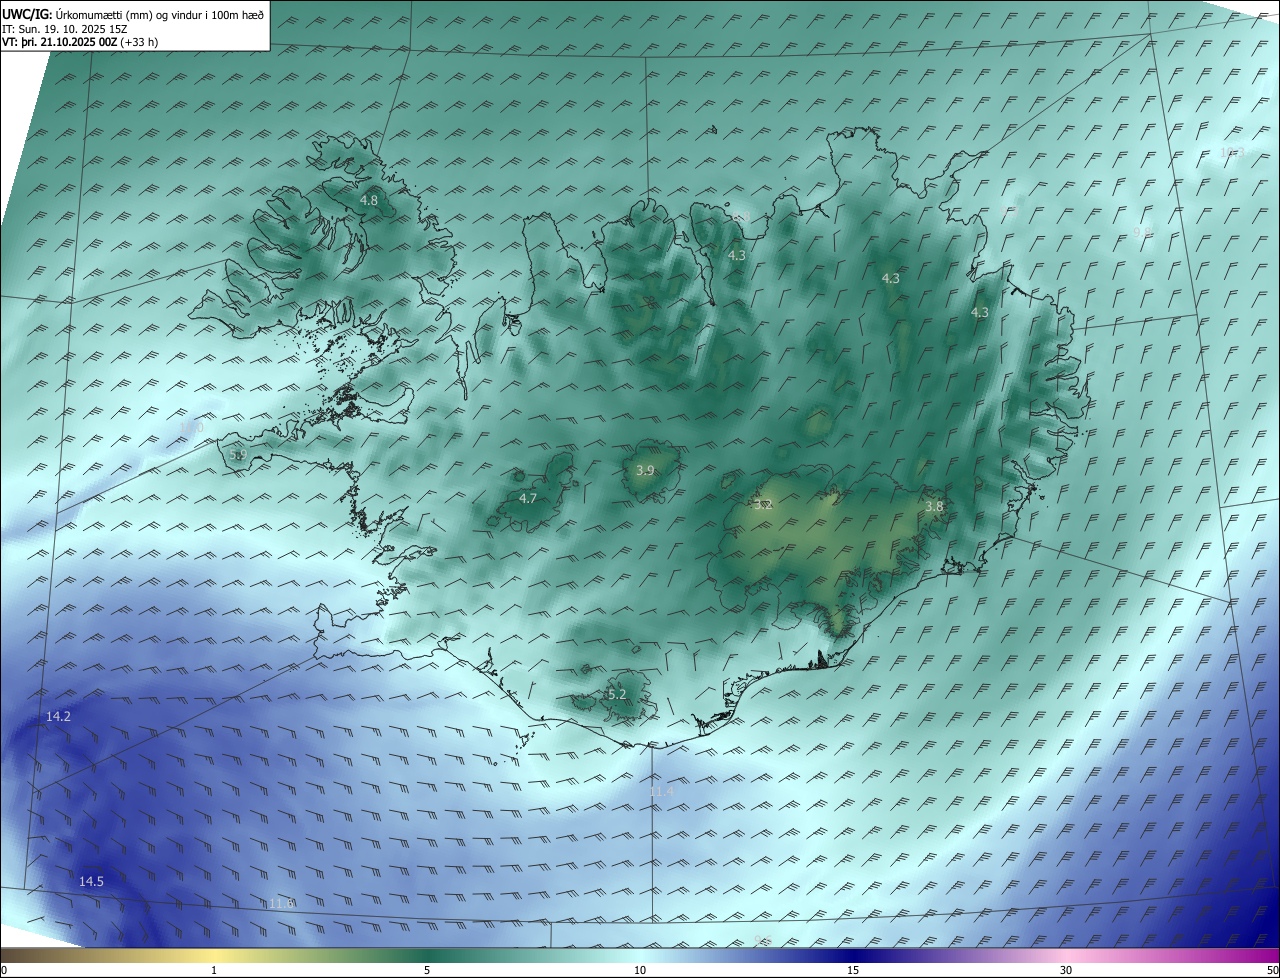This screenshot has width=1280, height=978.
Task: Click the 5.9 value on the western peninsula
Action: coord(238,455)
